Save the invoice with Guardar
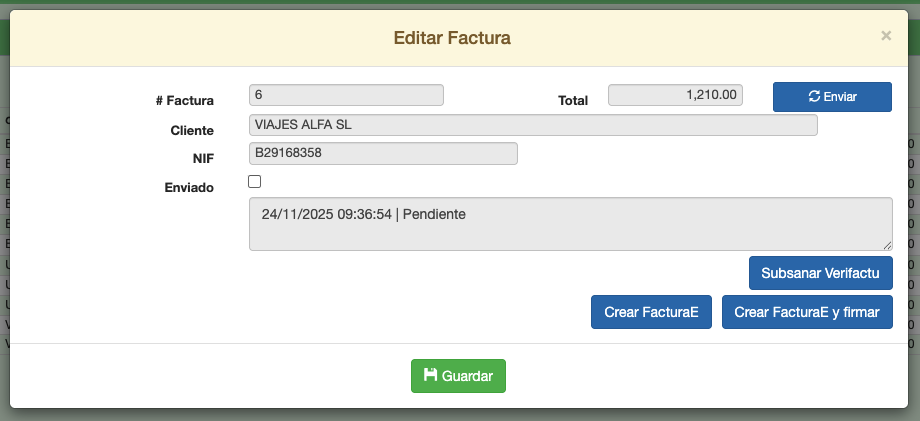 (x=458, y=376)
